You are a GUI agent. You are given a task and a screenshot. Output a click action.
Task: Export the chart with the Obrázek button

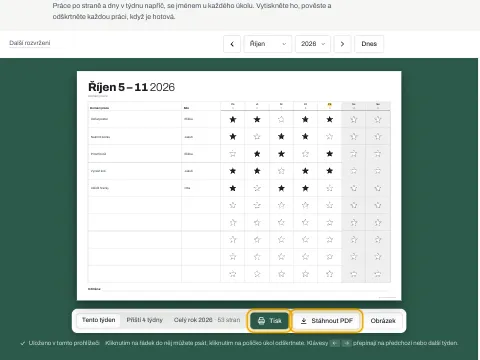[383, 321]
